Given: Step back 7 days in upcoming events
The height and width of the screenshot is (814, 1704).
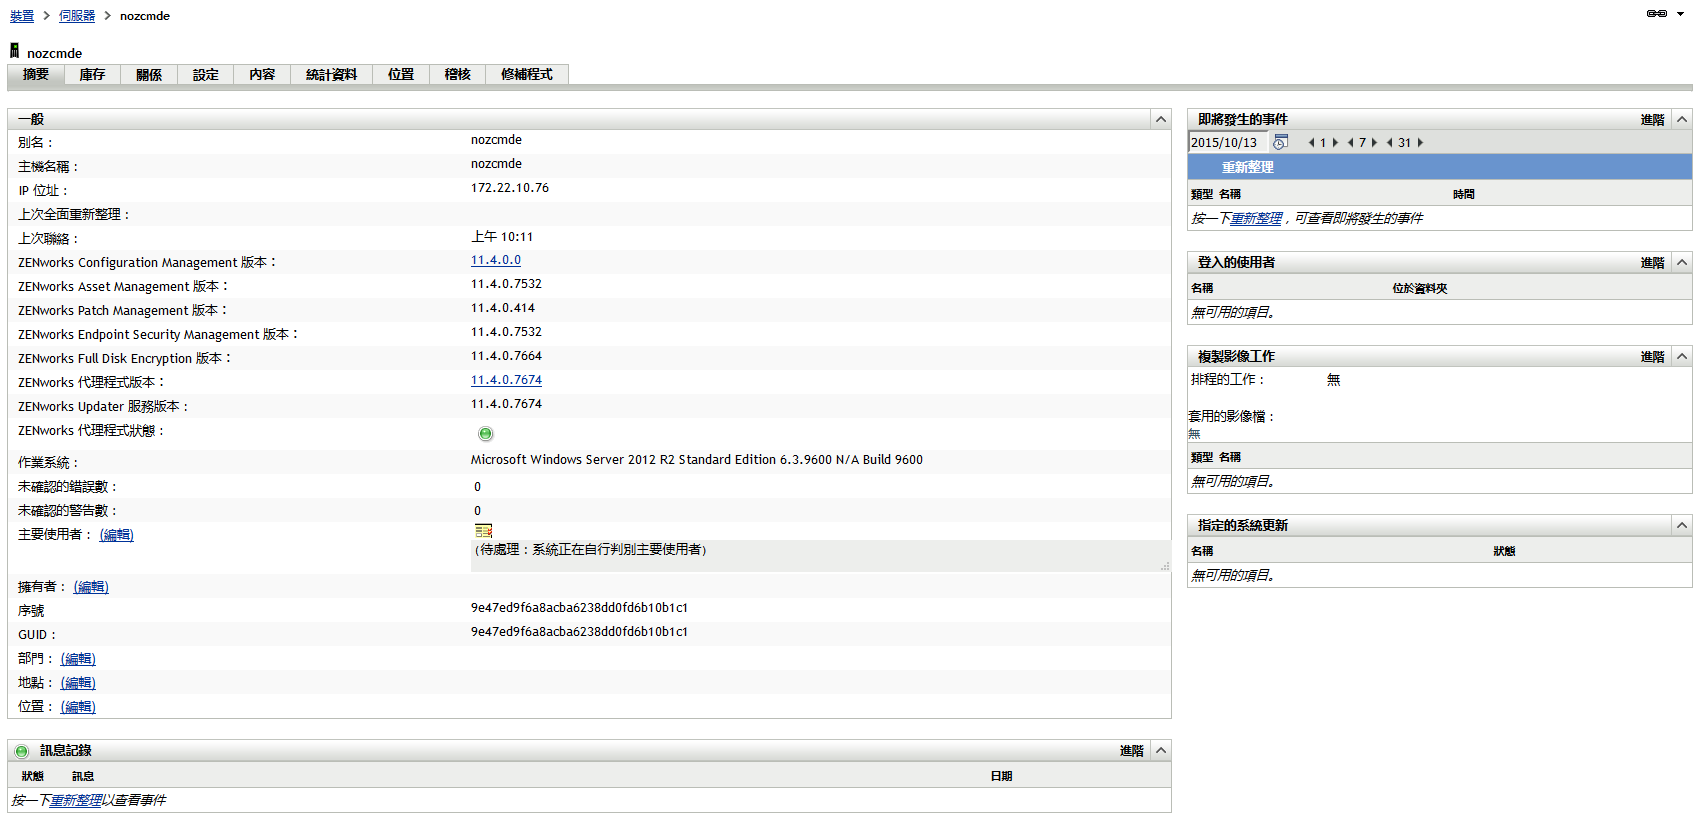Looking at the screenshot, I should tap(1350, 143).
